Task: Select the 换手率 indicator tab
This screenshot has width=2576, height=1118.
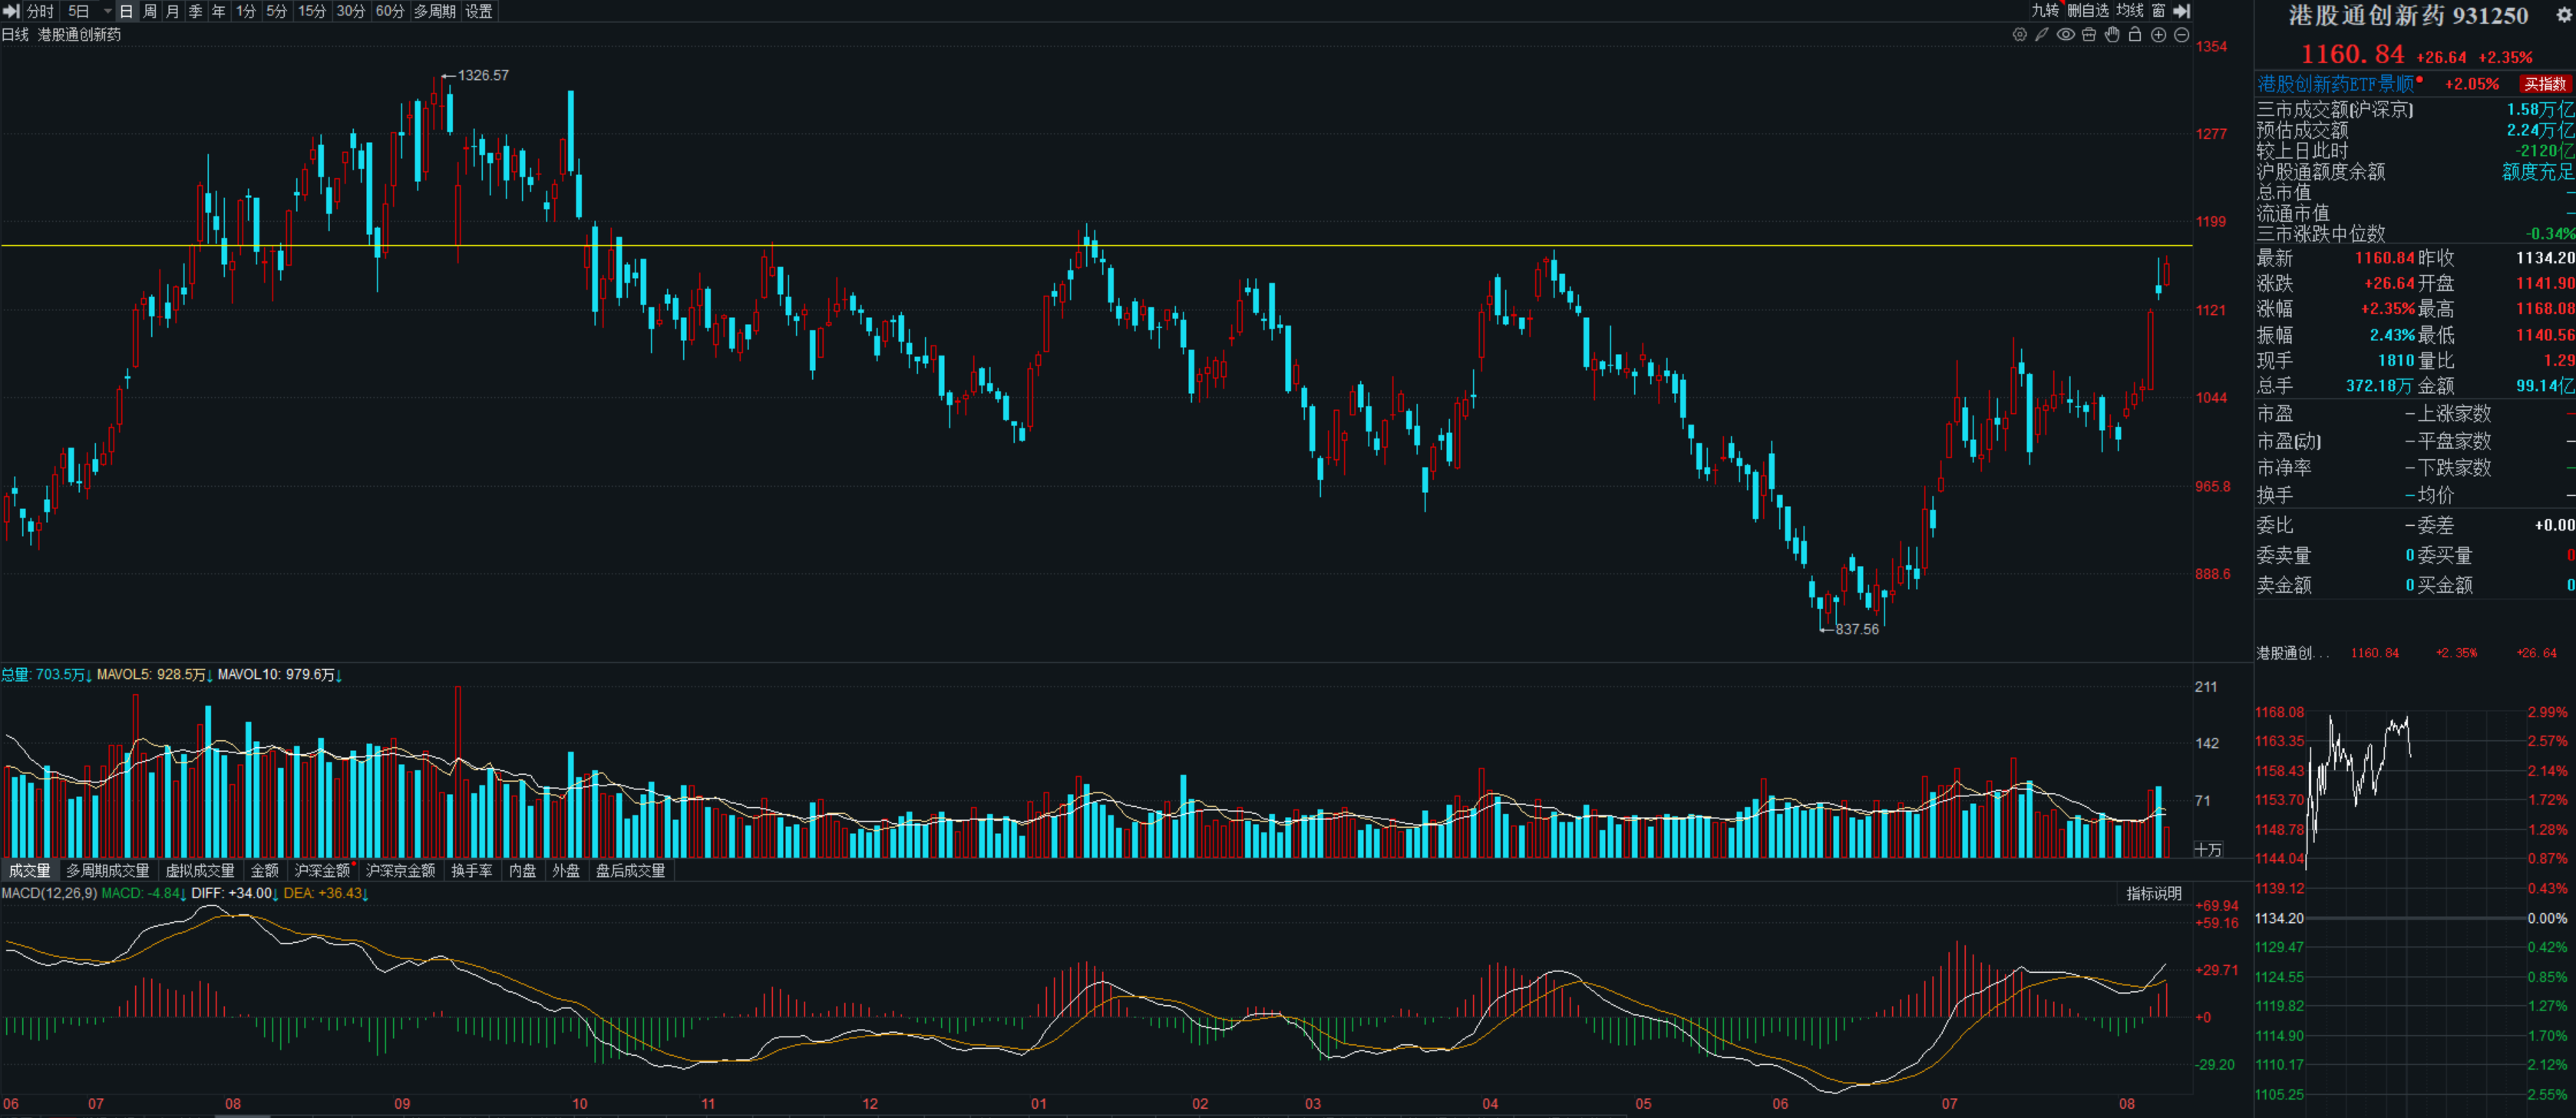Action: point(472,871)
